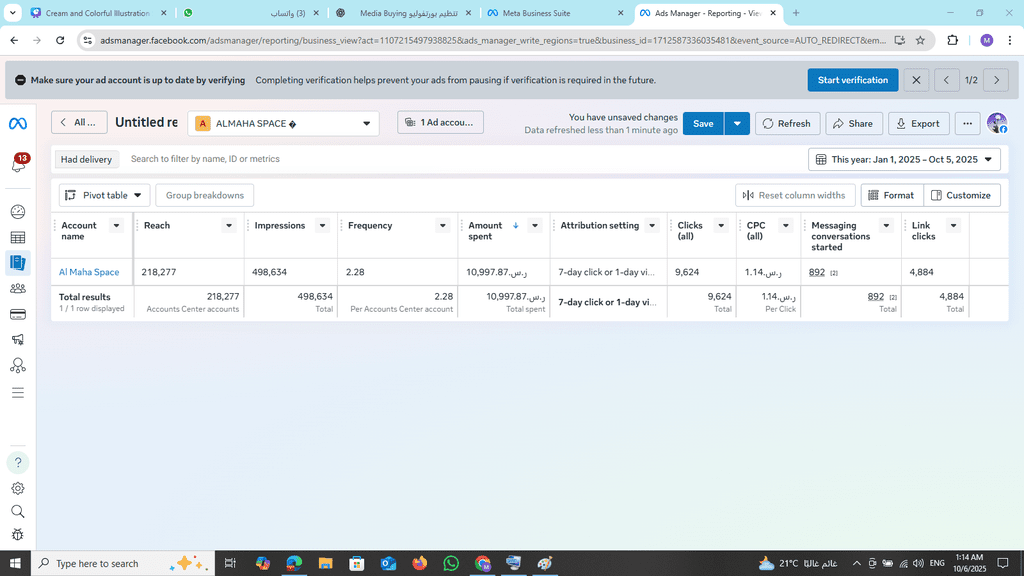Open Account overview gauge icon in sidebar
Image resolution: width=1024 pixels, height=576 pixels.
point(18,212)
